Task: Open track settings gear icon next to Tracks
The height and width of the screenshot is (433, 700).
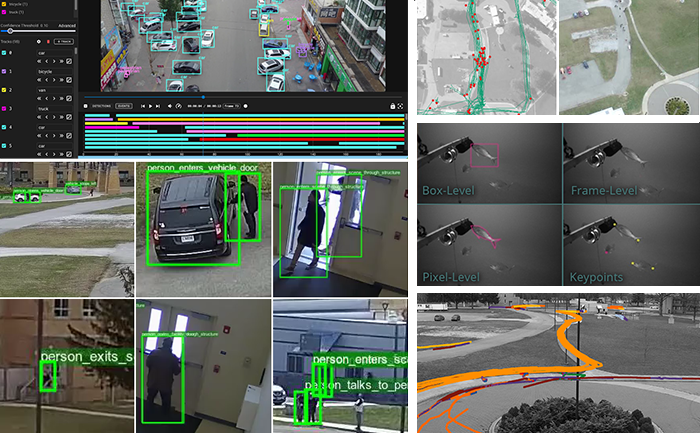Action: pyautogui.click(x=38, y=42)
